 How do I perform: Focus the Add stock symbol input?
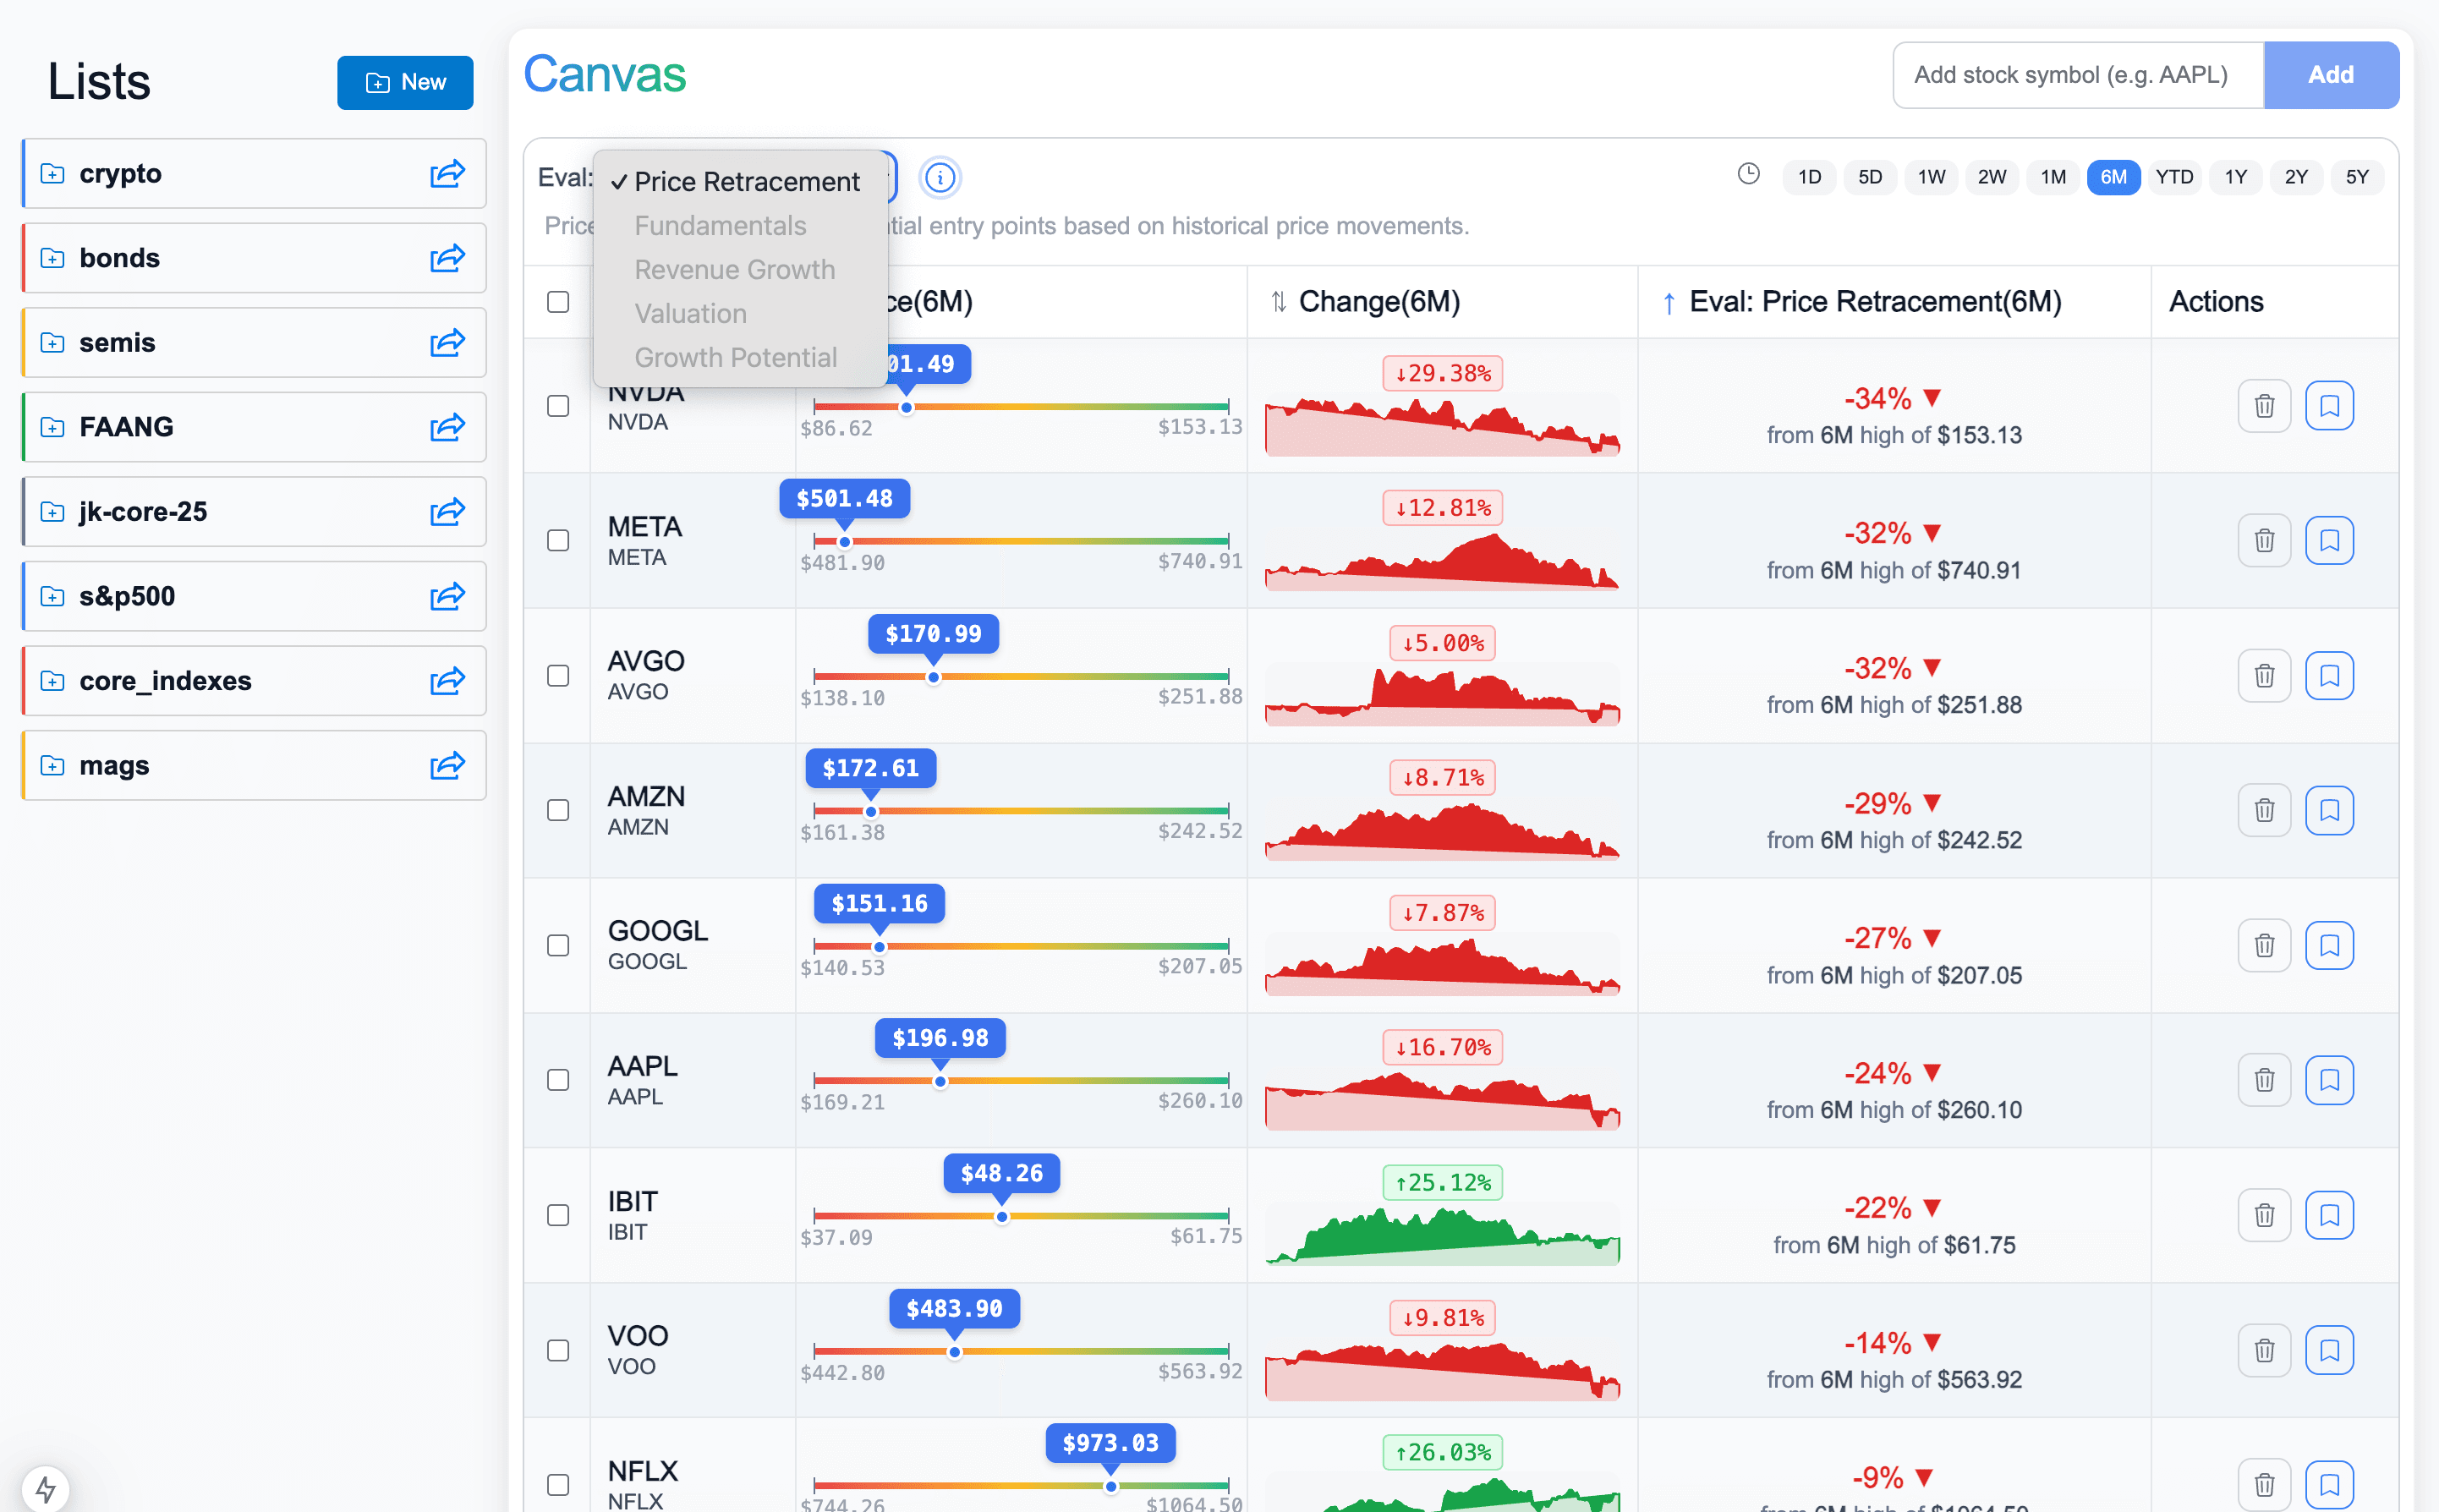(2078, 75)
